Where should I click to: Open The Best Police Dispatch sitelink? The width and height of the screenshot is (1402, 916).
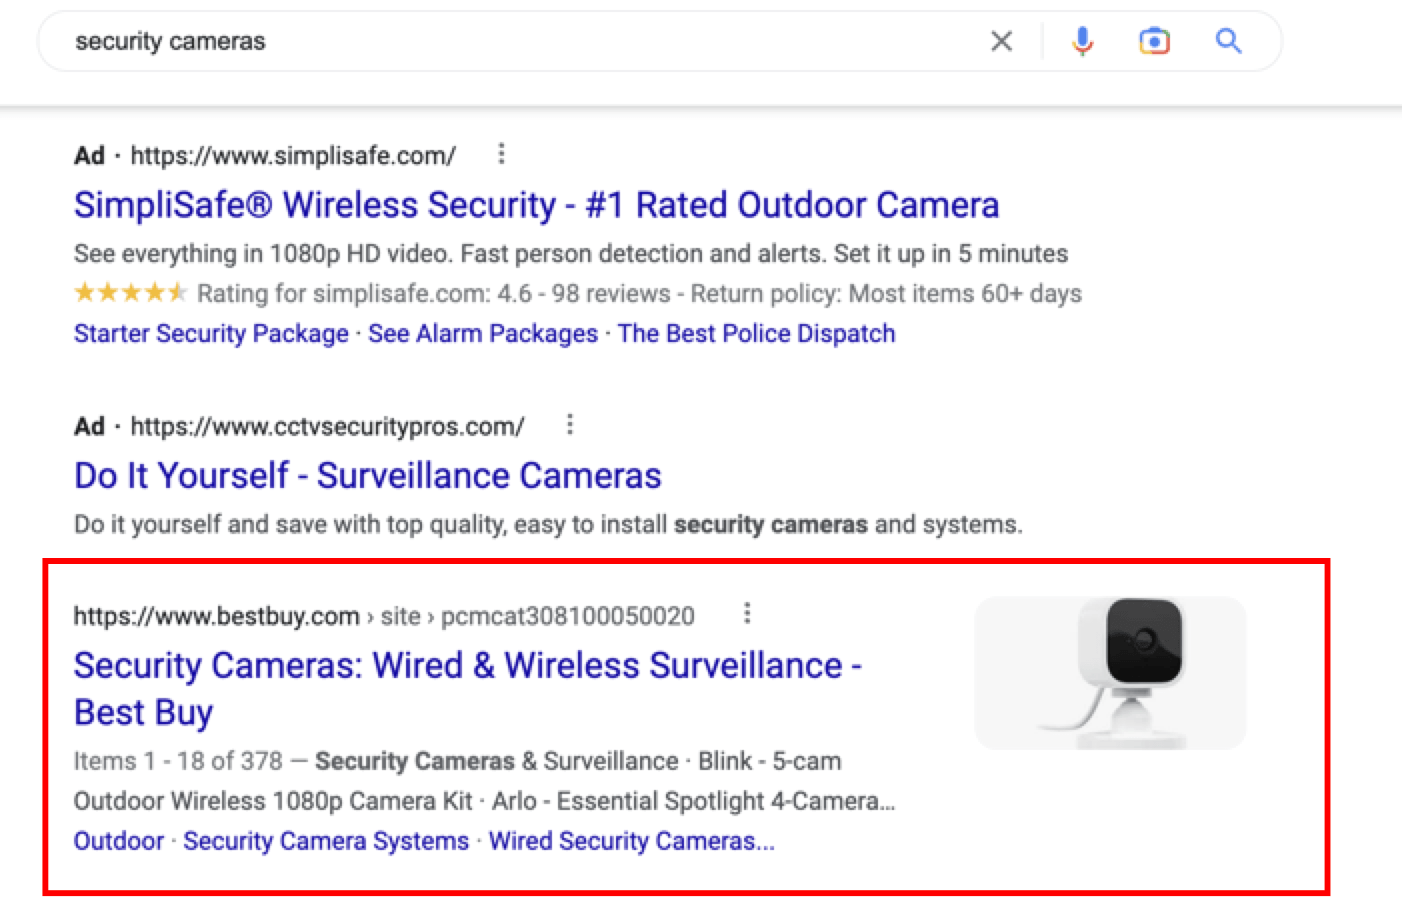point(756,333)
